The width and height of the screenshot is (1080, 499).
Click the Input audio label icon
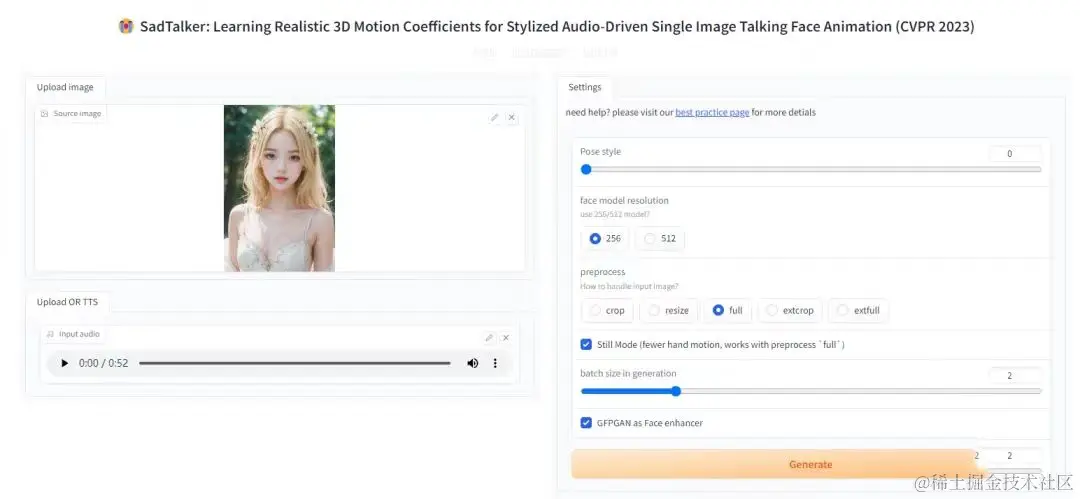tap(50, 334)
